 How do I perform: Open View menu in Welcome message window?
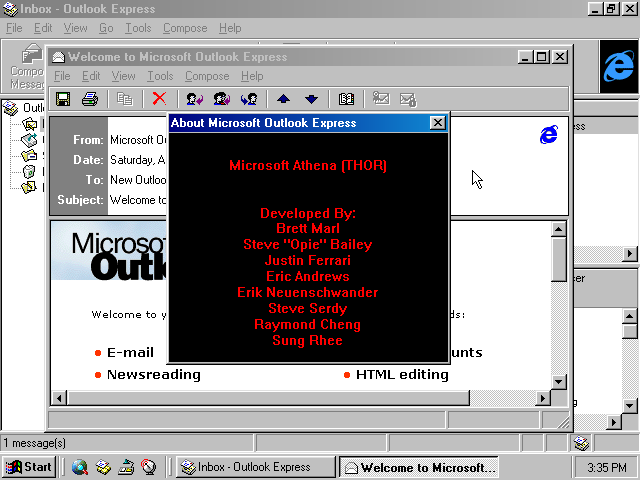pyautogui.click(x=124, y=76)
